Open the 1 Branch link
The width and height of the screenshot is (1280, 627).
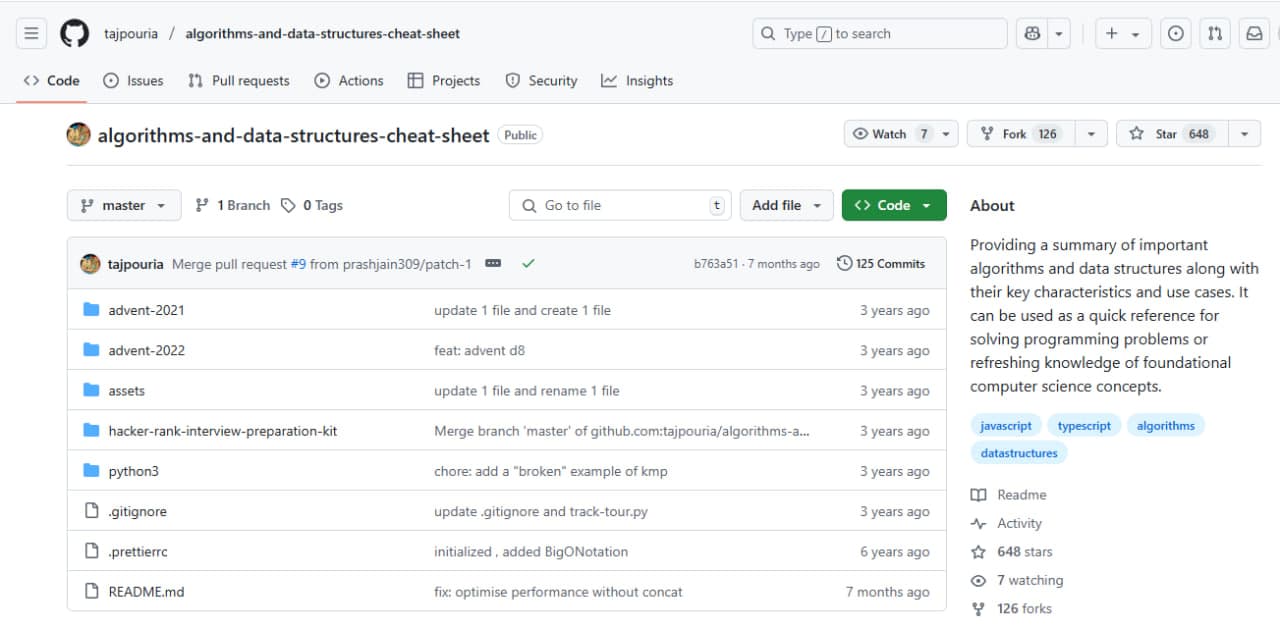(x=232, y=205)
